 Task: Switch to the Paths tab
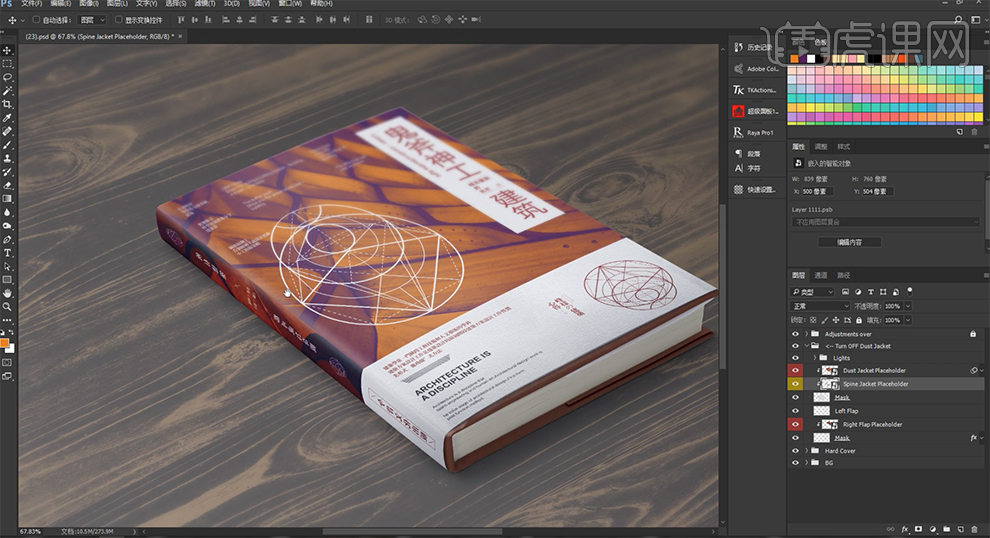tap(844, 275)
